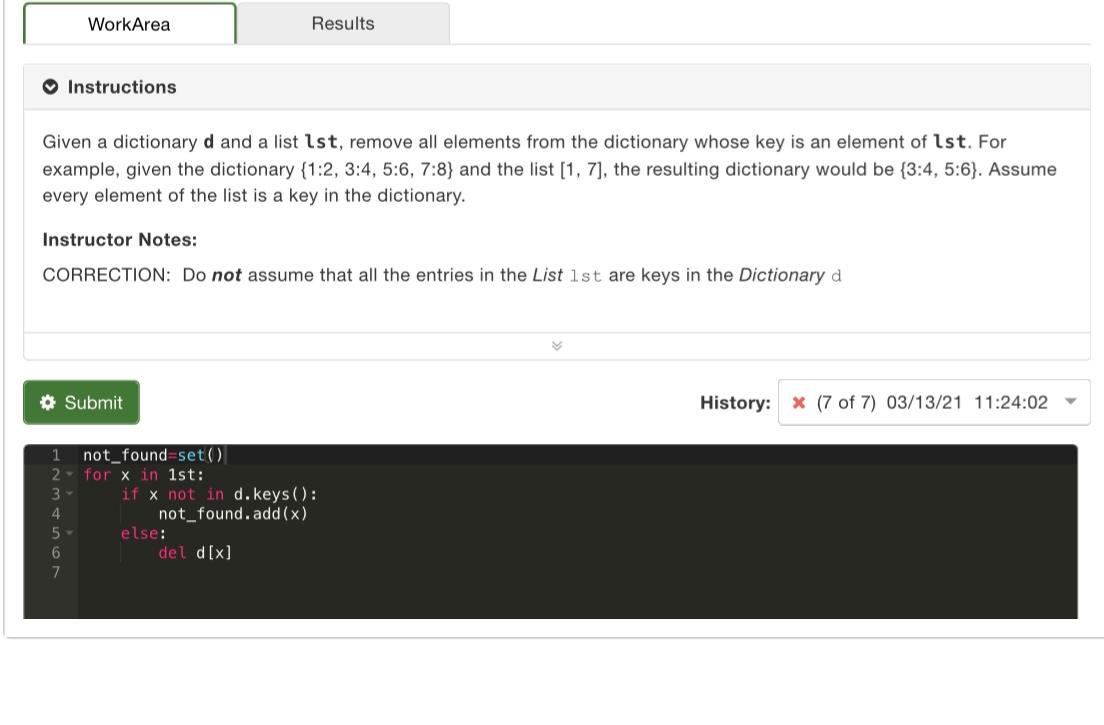Expand instructions using the double-chevron bar
This screenshot has height=725, width=1104.
[556, 346]
